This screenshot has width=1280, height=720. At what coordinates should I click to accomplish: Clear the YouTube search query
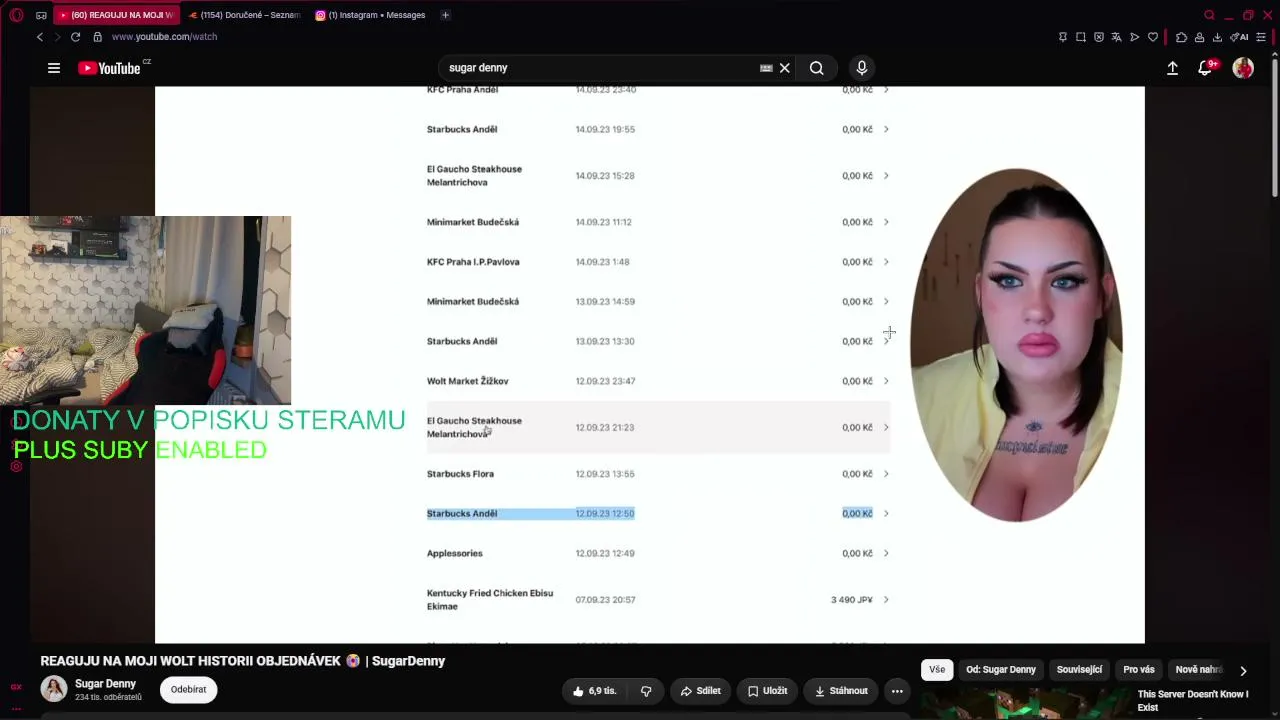click(x=785, y=68)
